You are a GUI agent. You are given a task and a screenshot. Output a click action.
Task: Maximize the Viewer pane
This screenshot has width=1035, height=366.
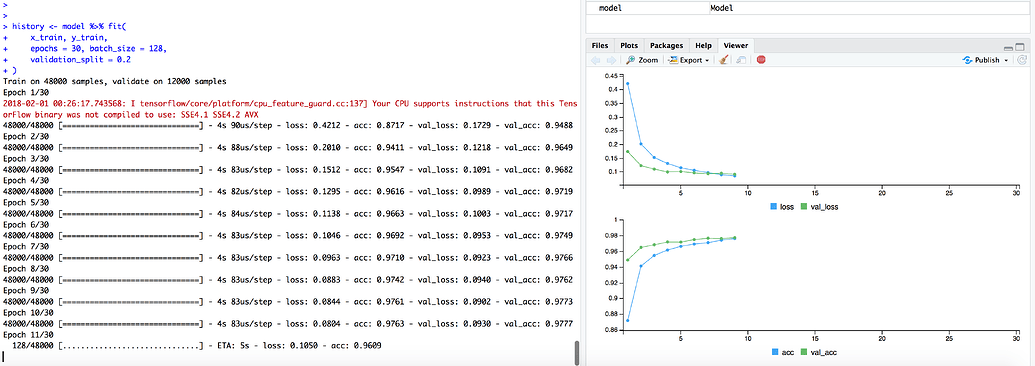click(x=1020, y=48)
